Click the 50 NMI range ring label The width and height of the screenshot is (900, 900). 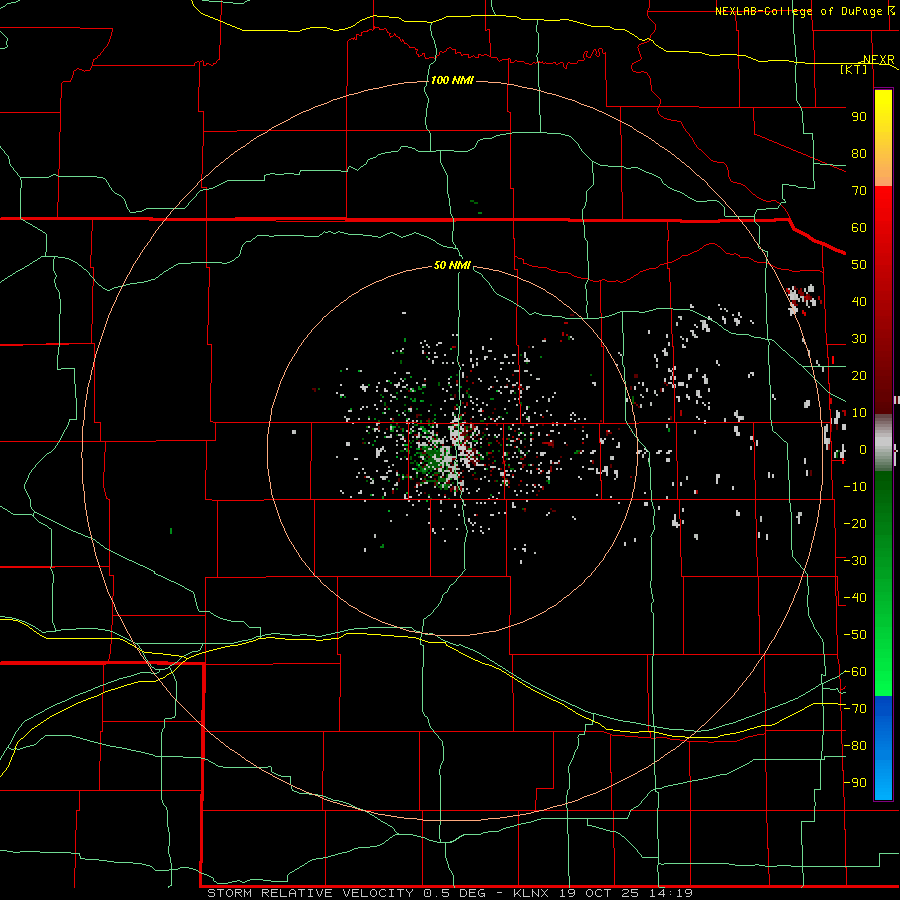(x=452, y=265)
